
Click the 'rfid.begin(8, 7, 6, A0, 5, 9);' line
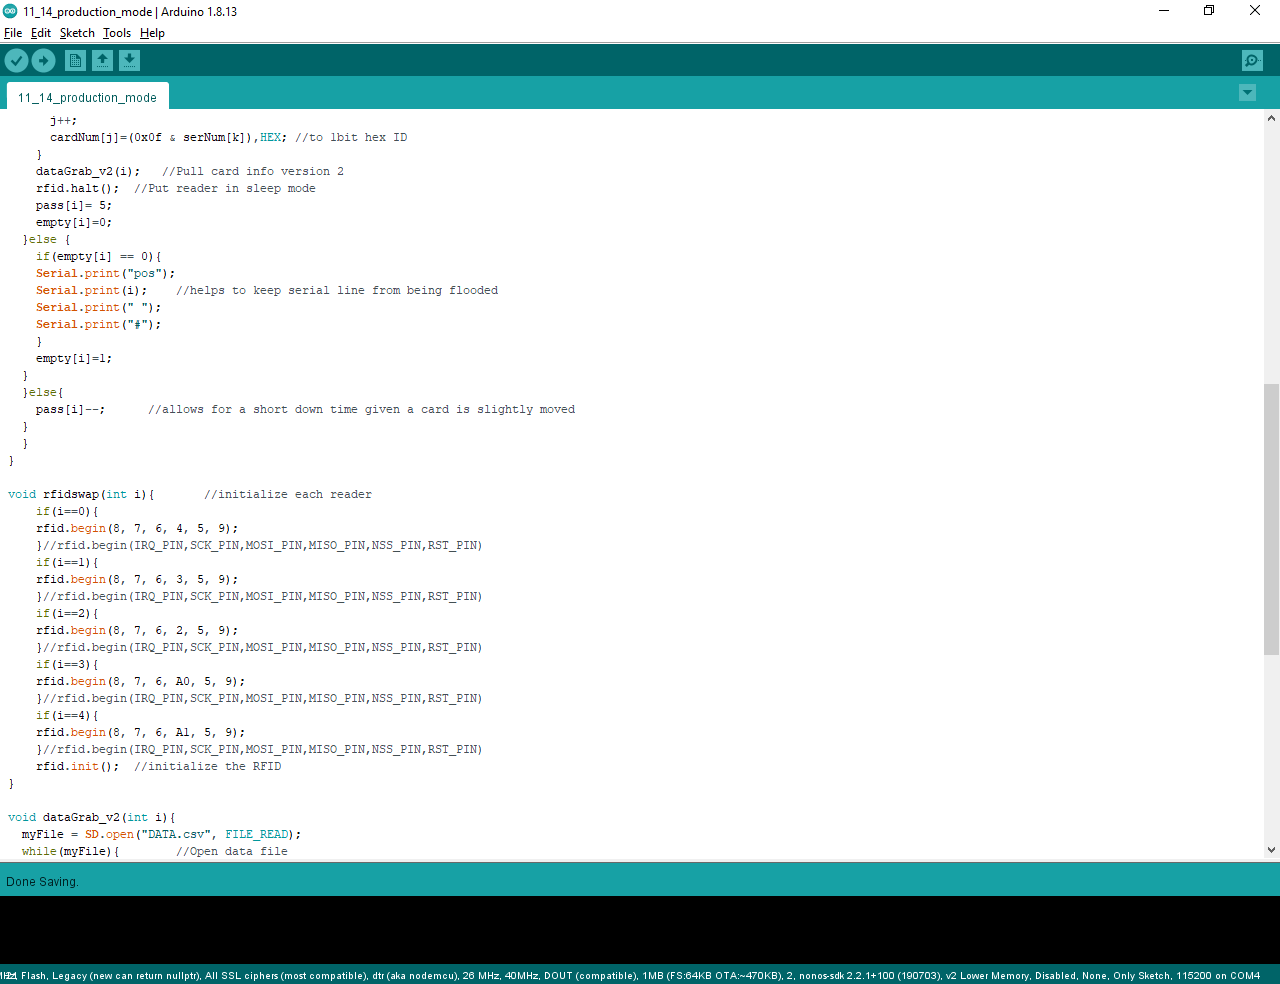pyautogui.click(x=141, y=681)
